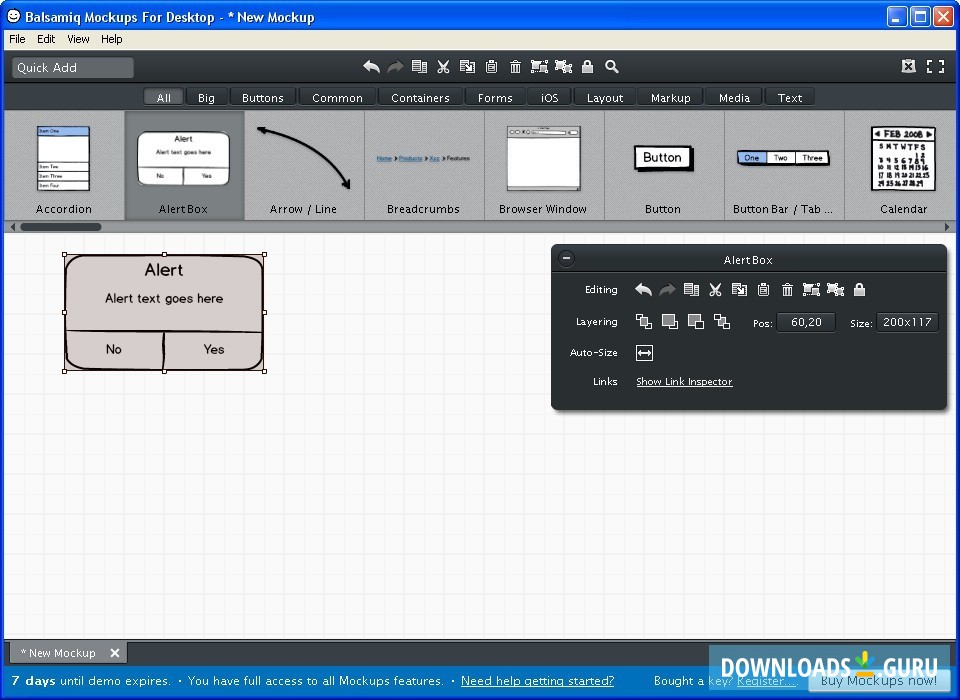The width and height of the screenshot is (960, 700).
Task: Toggle Auto-Size for the AlertBox
Action: tap(644, 352)
